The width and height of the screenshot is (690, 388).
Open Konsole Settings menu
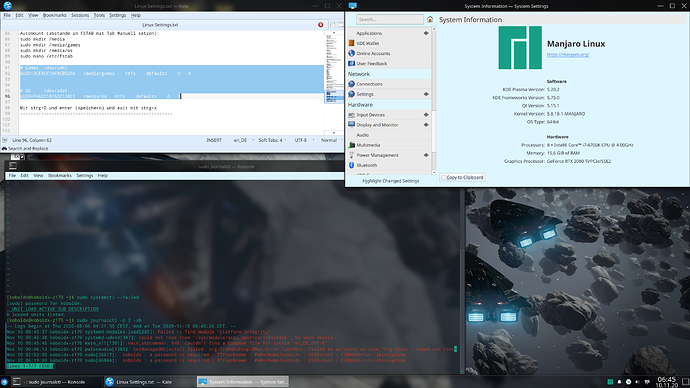[x=84, y=176]
